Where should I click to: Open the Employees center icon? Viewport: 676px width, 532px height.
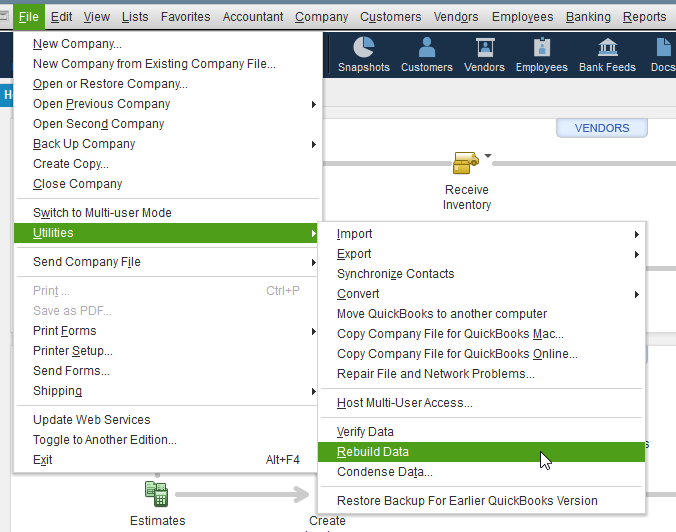coord(541,54)
